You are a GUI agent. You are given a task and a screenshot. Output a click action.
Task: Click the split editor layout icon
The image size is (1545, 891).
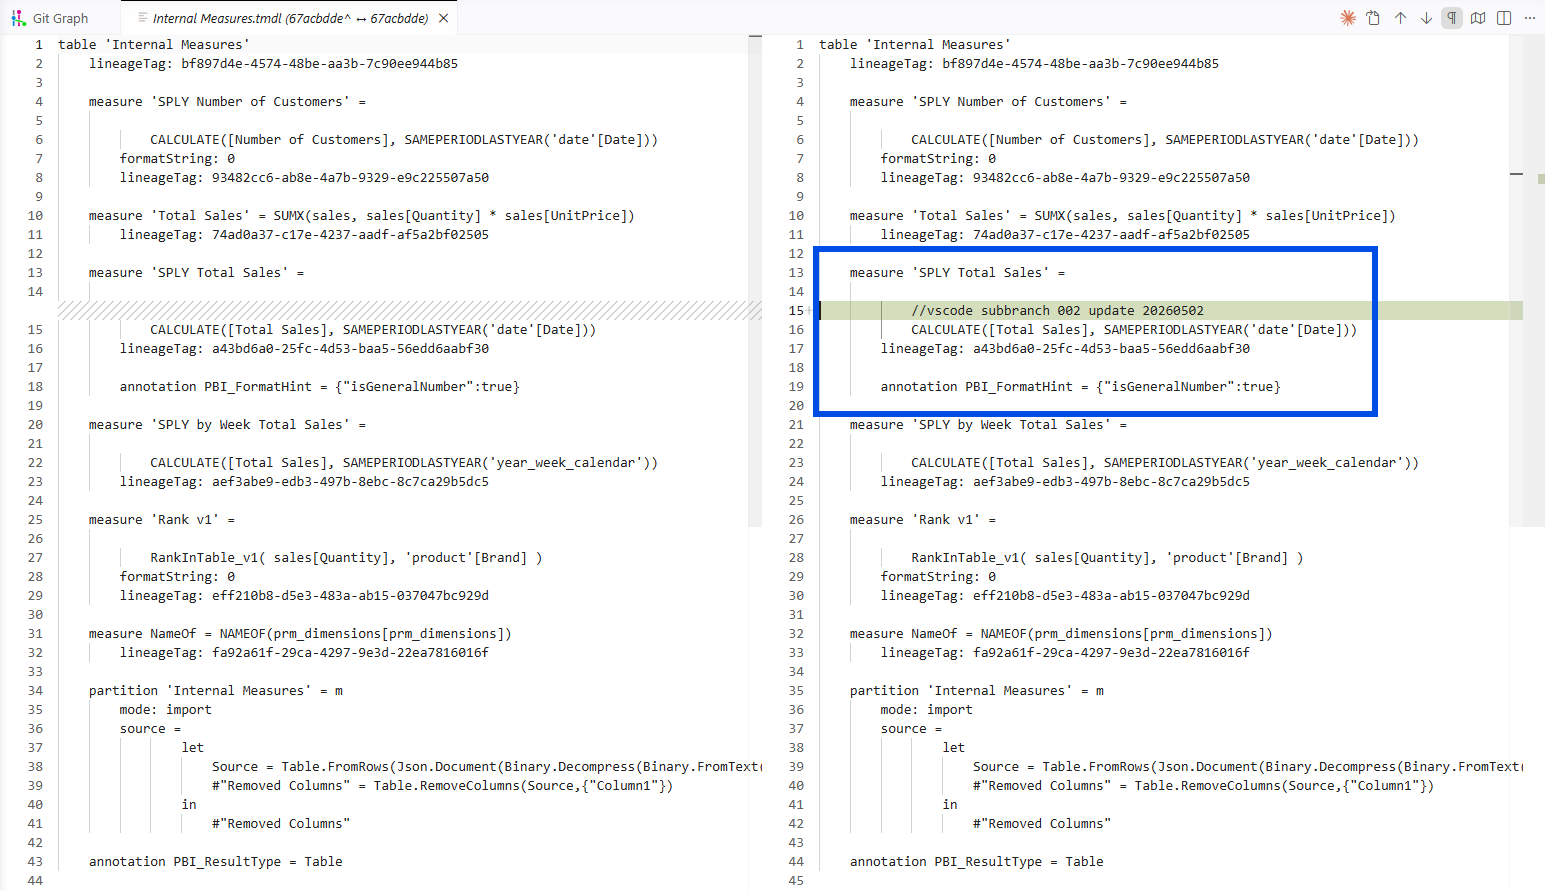[x=1504, y=18]
